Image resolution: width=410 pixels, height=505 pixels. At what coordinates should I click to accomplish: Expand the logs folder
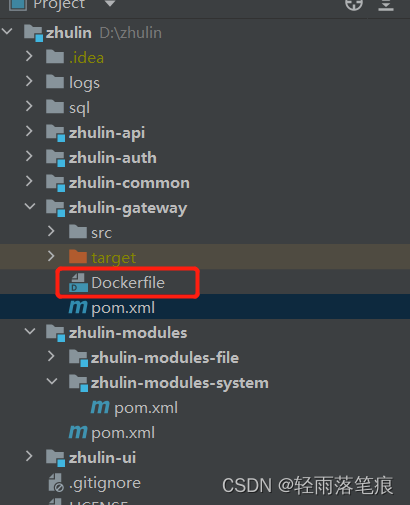click(29, 81)
